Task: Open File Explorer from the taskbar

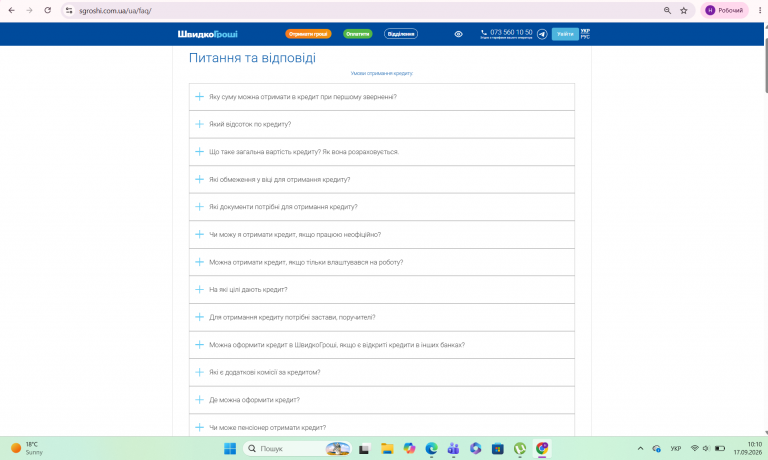Action: click(387, 448)
